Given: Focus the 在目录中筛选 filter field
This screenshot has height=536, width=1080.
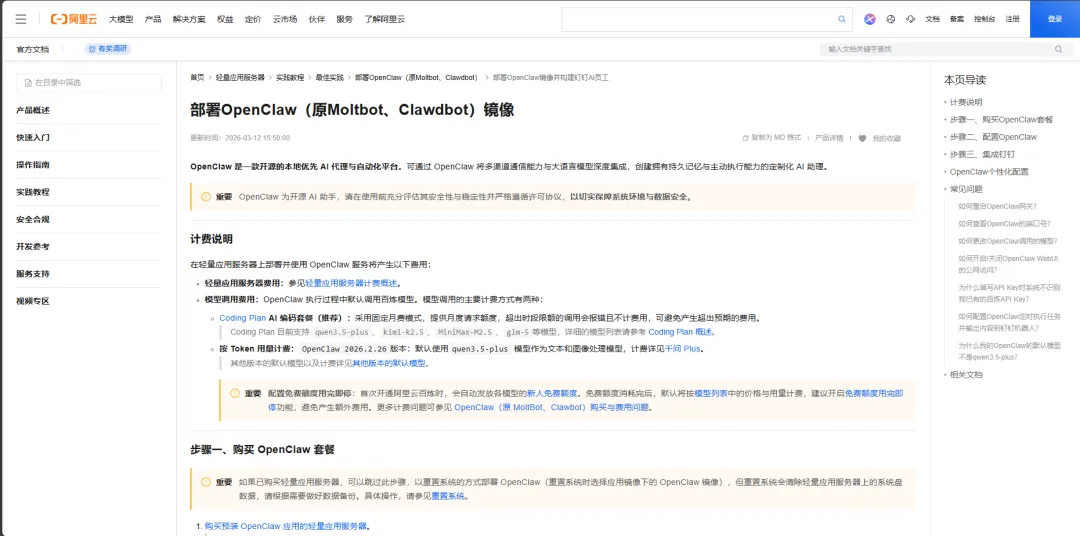Looking at the screenshot, I should [x=89, y=83].
